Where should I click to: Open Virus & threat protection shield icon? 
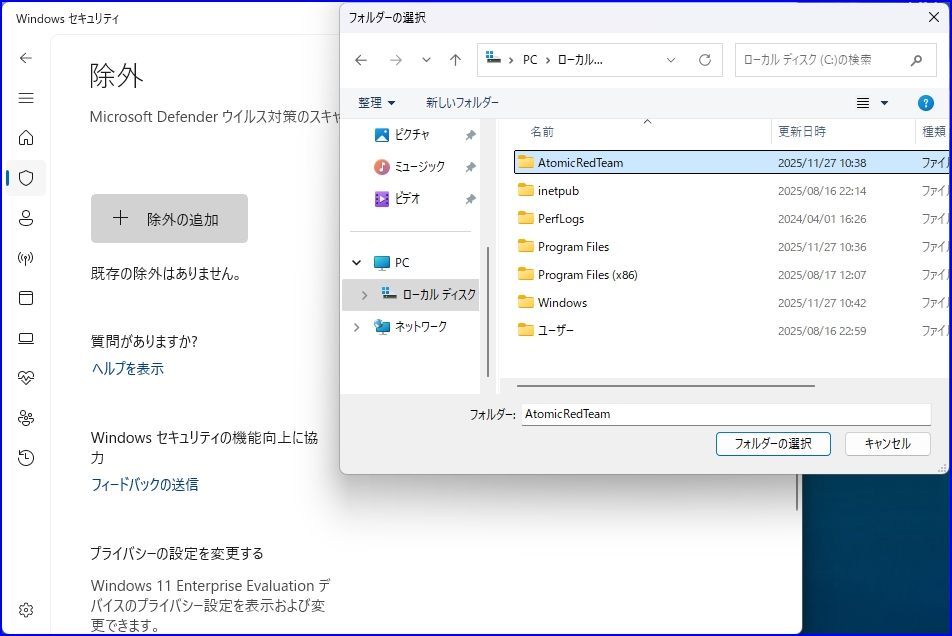click(26, 178)
